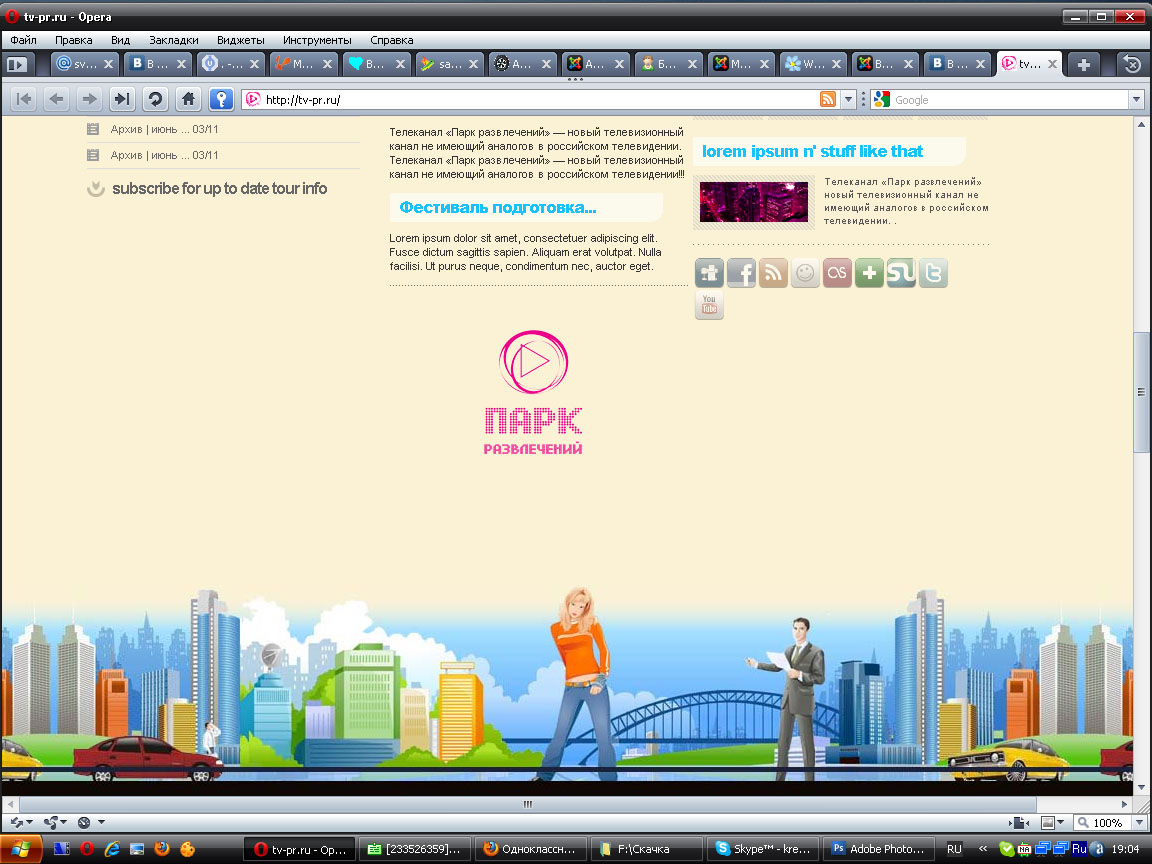Viewport: 1152px width, 864px height.
Task: Click the smiley face social icon
Action: [805, 273]
